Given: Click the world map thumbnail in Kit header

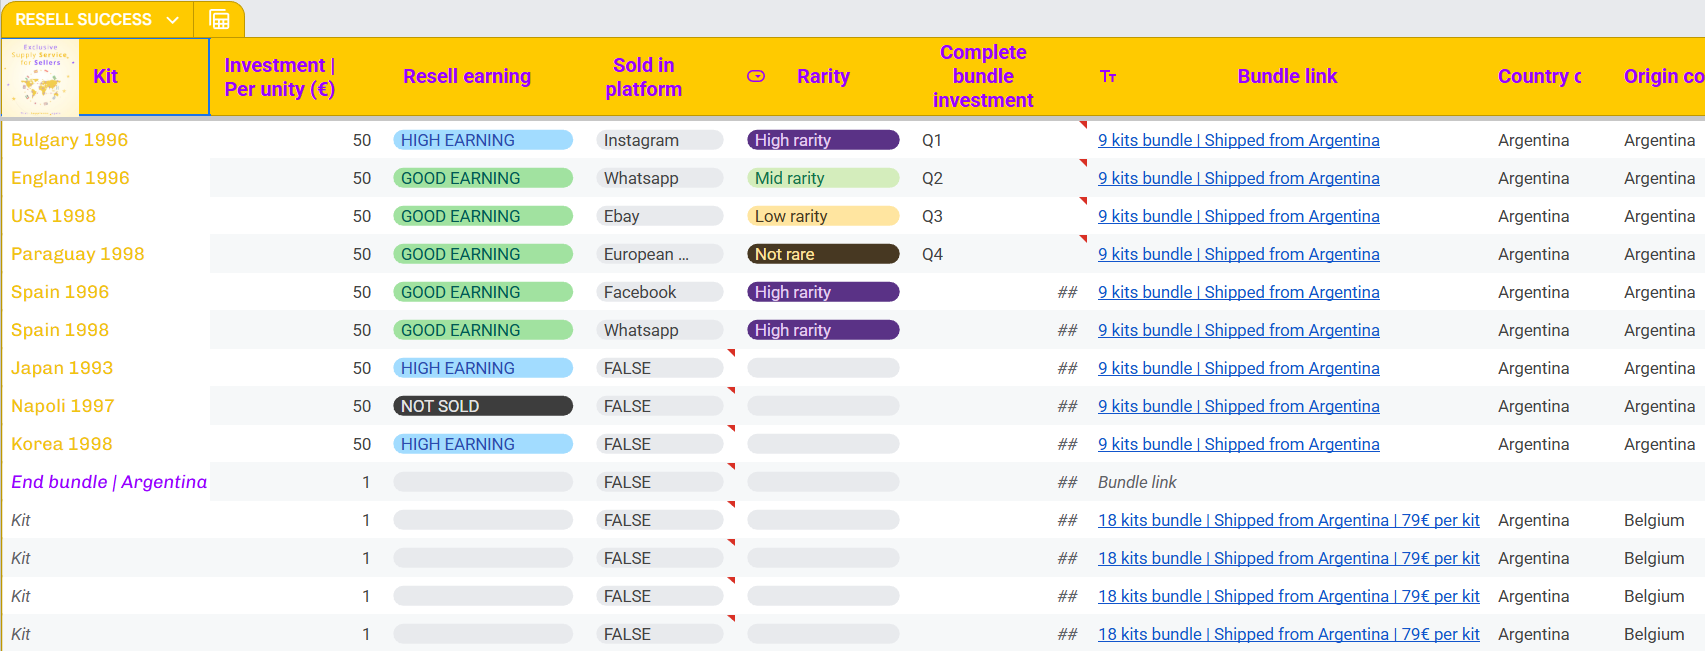Looking at the screenshot, I should point(41,77).
